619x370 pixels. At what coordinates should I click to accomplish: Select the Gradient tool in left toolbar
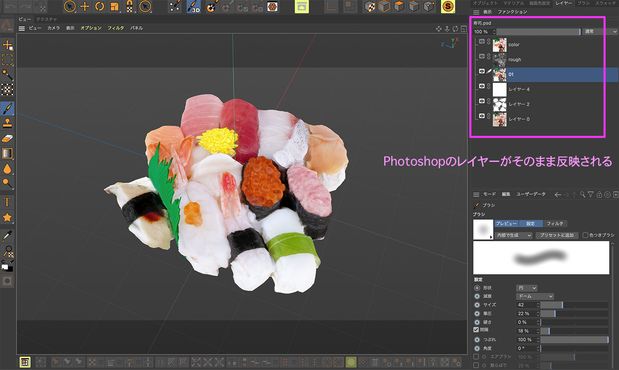point(8,153)
